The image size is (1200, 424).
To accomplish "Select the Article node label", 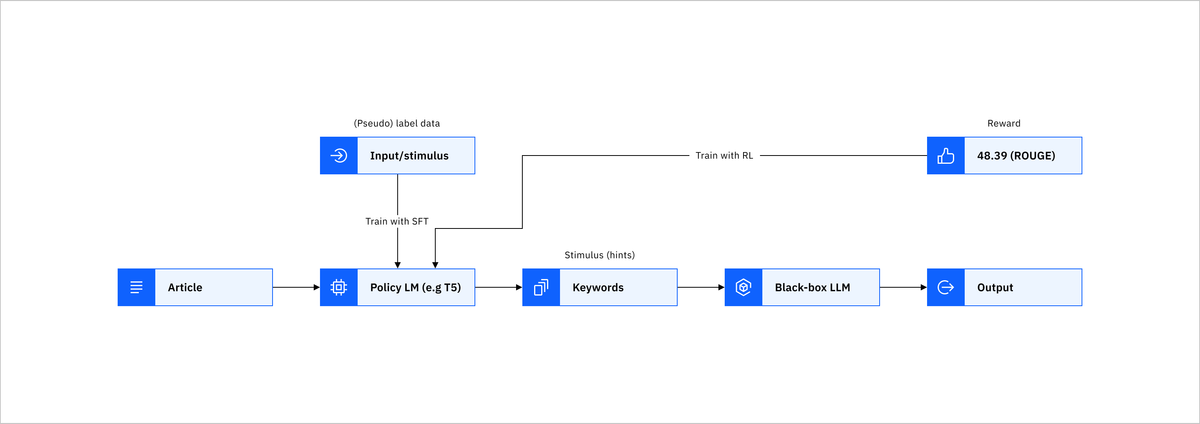I will point(185,287).
